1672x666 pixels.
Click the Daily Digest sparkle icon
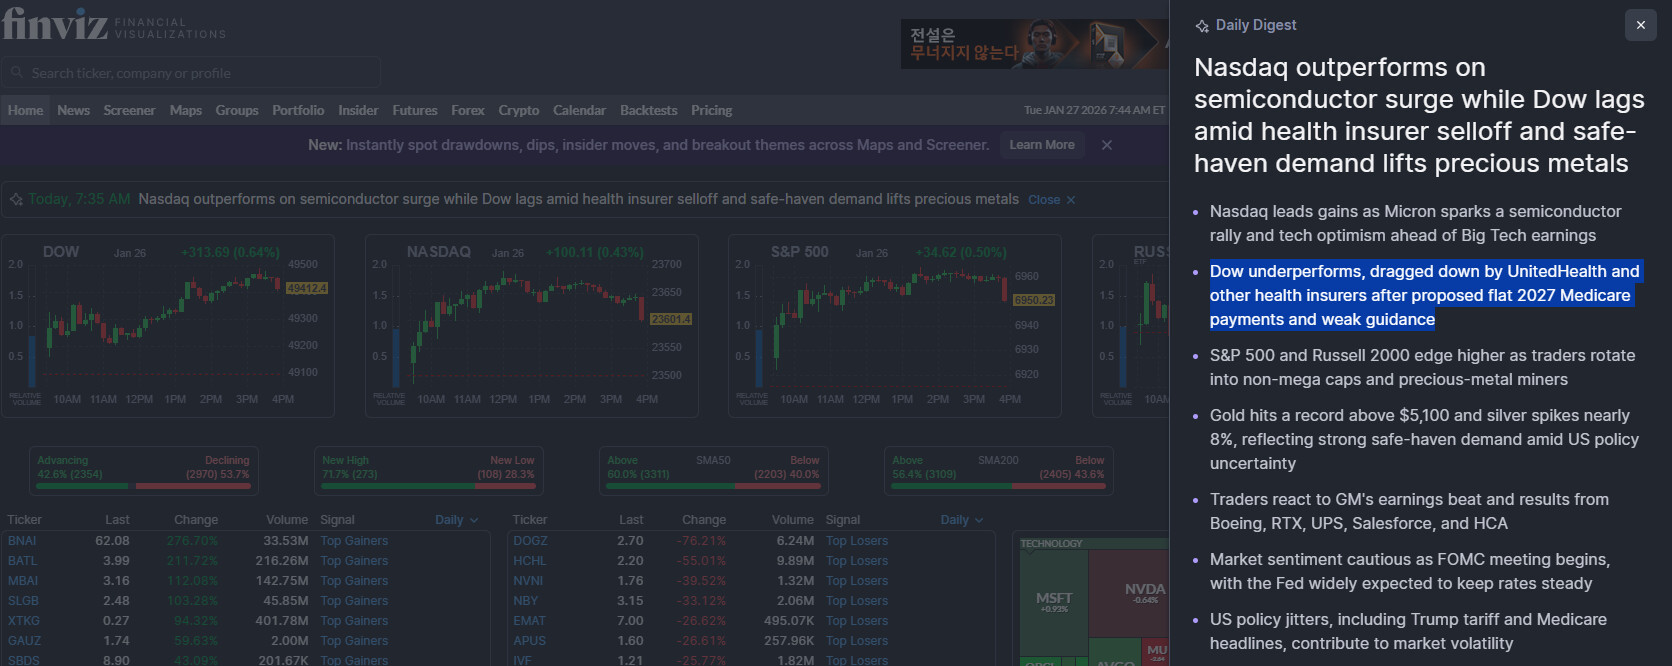tap(1202, 26)
